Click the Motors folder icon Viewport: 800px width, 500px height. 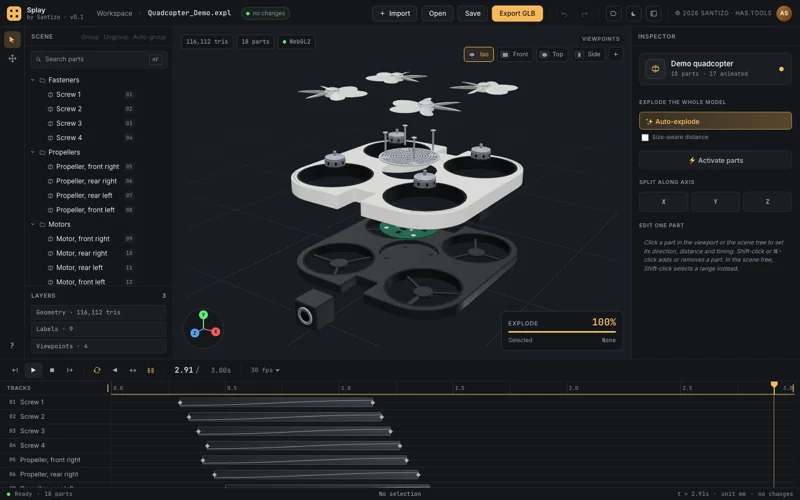pyautogui.click(x=42, y=224)
